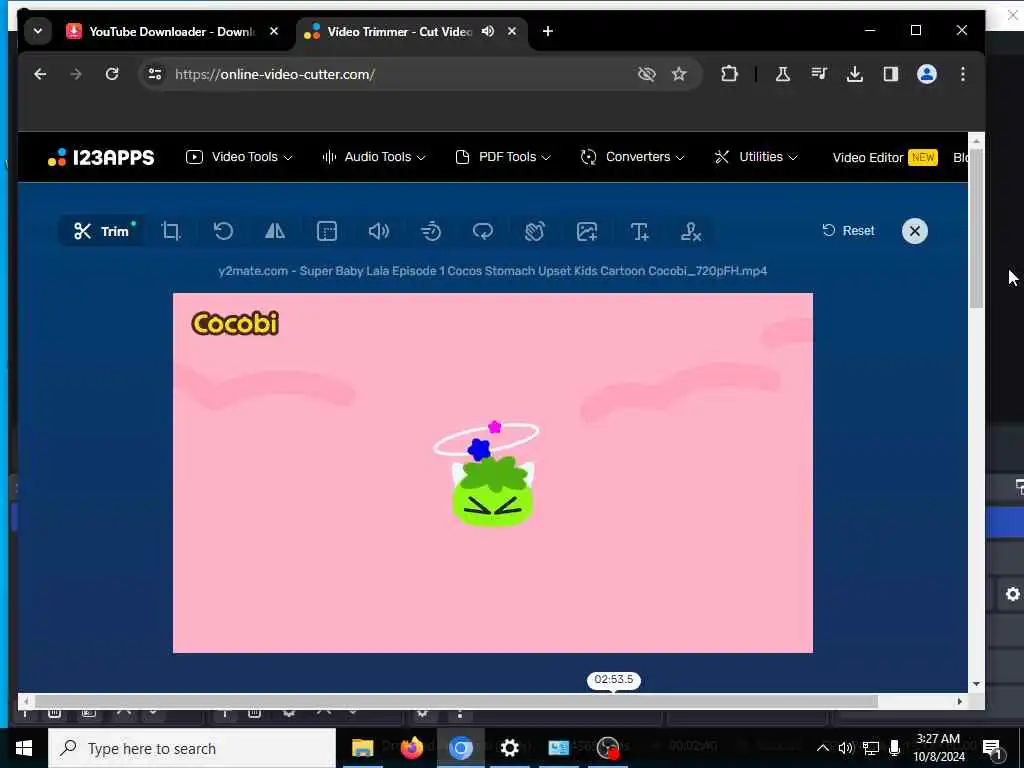
Task: Go back to previous page
Action: tap(40, 74)
